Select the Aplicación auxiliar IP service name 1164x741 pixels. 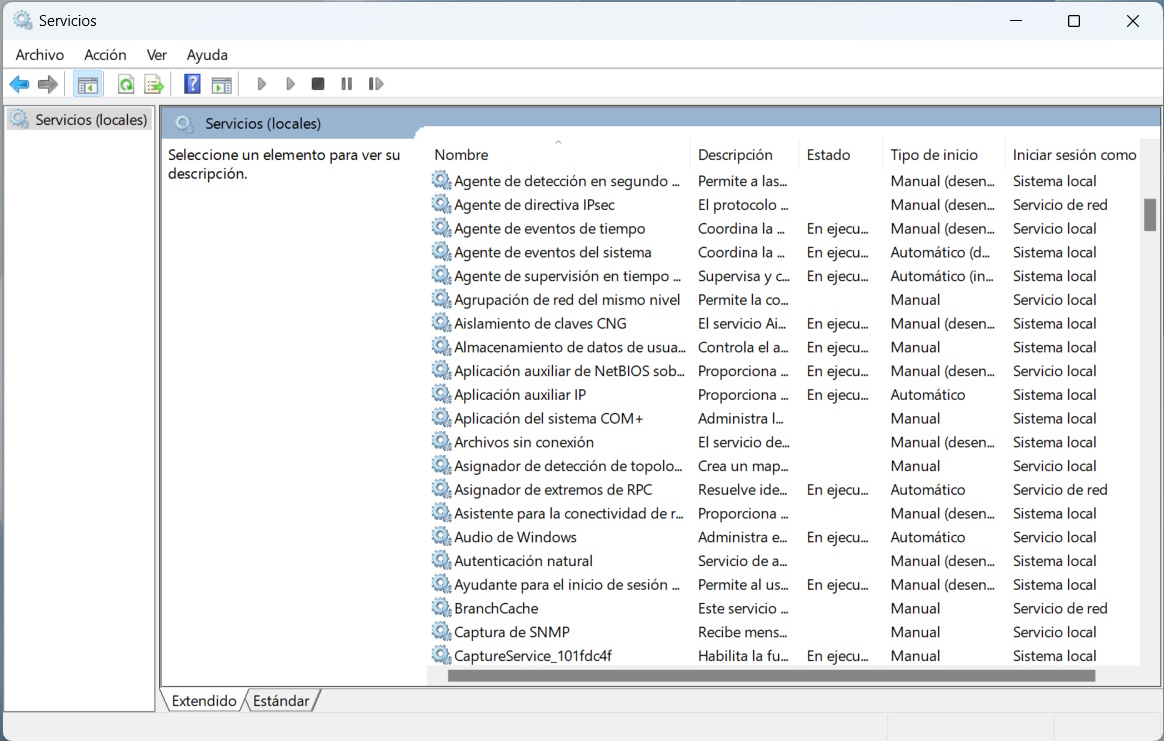pos(520,395)
